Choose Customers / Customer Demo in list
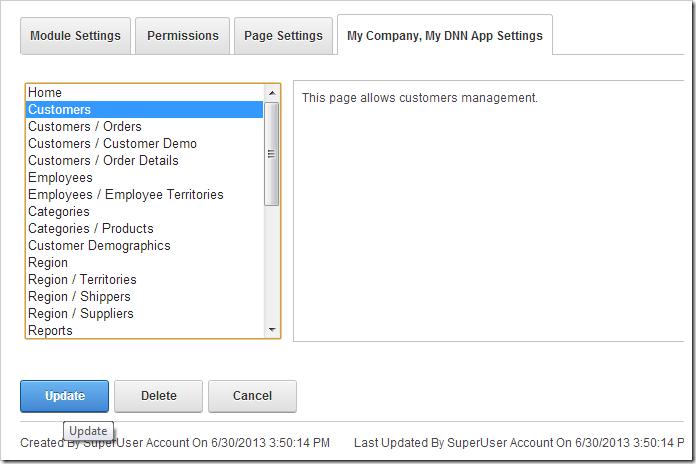The width and height of the screenshot is (696, 464). 145,143
